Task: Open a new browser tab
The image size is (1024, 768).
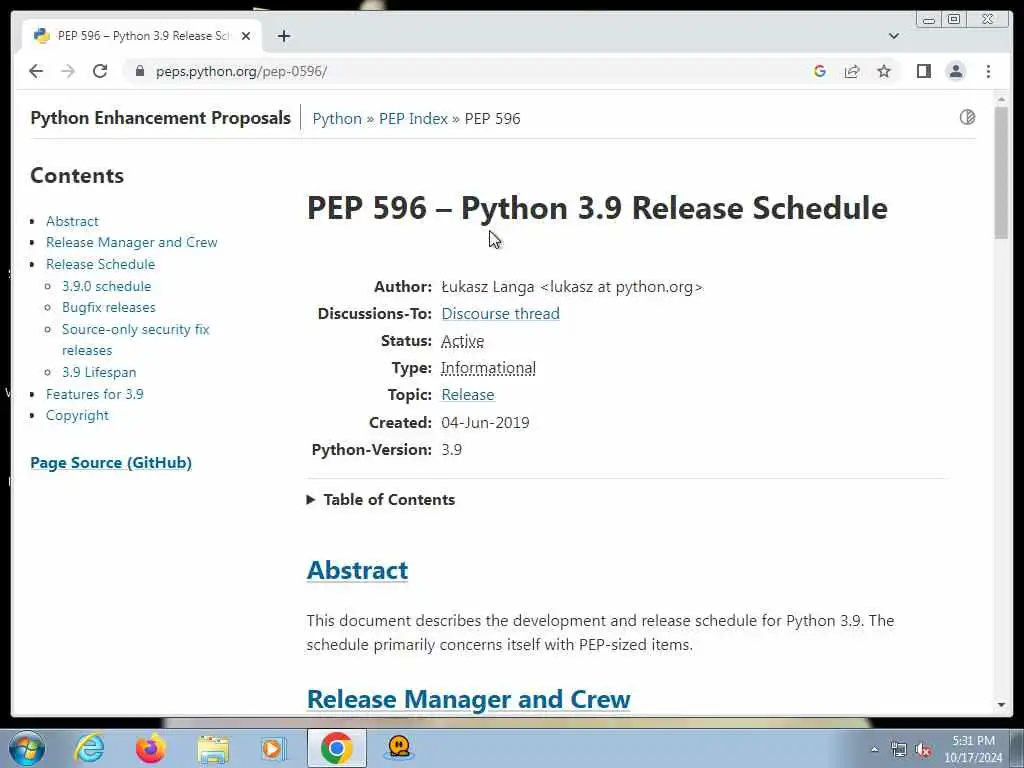Action: coord(283,36)
